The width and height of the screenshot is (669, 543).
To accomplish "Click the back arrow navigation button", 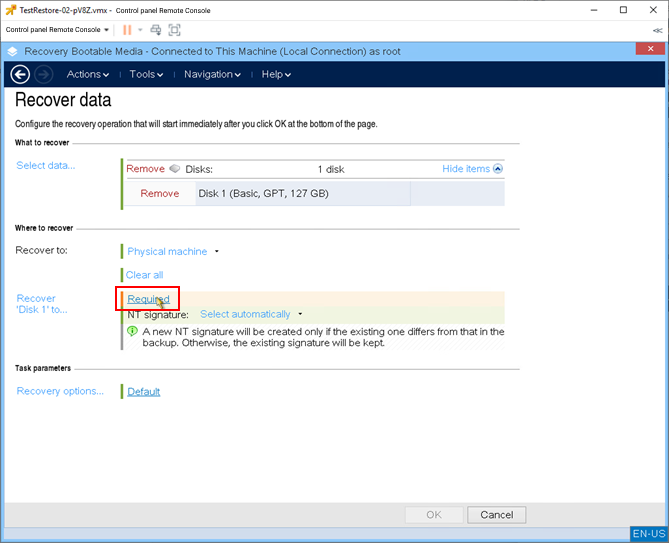I will (x=19, y=74).
